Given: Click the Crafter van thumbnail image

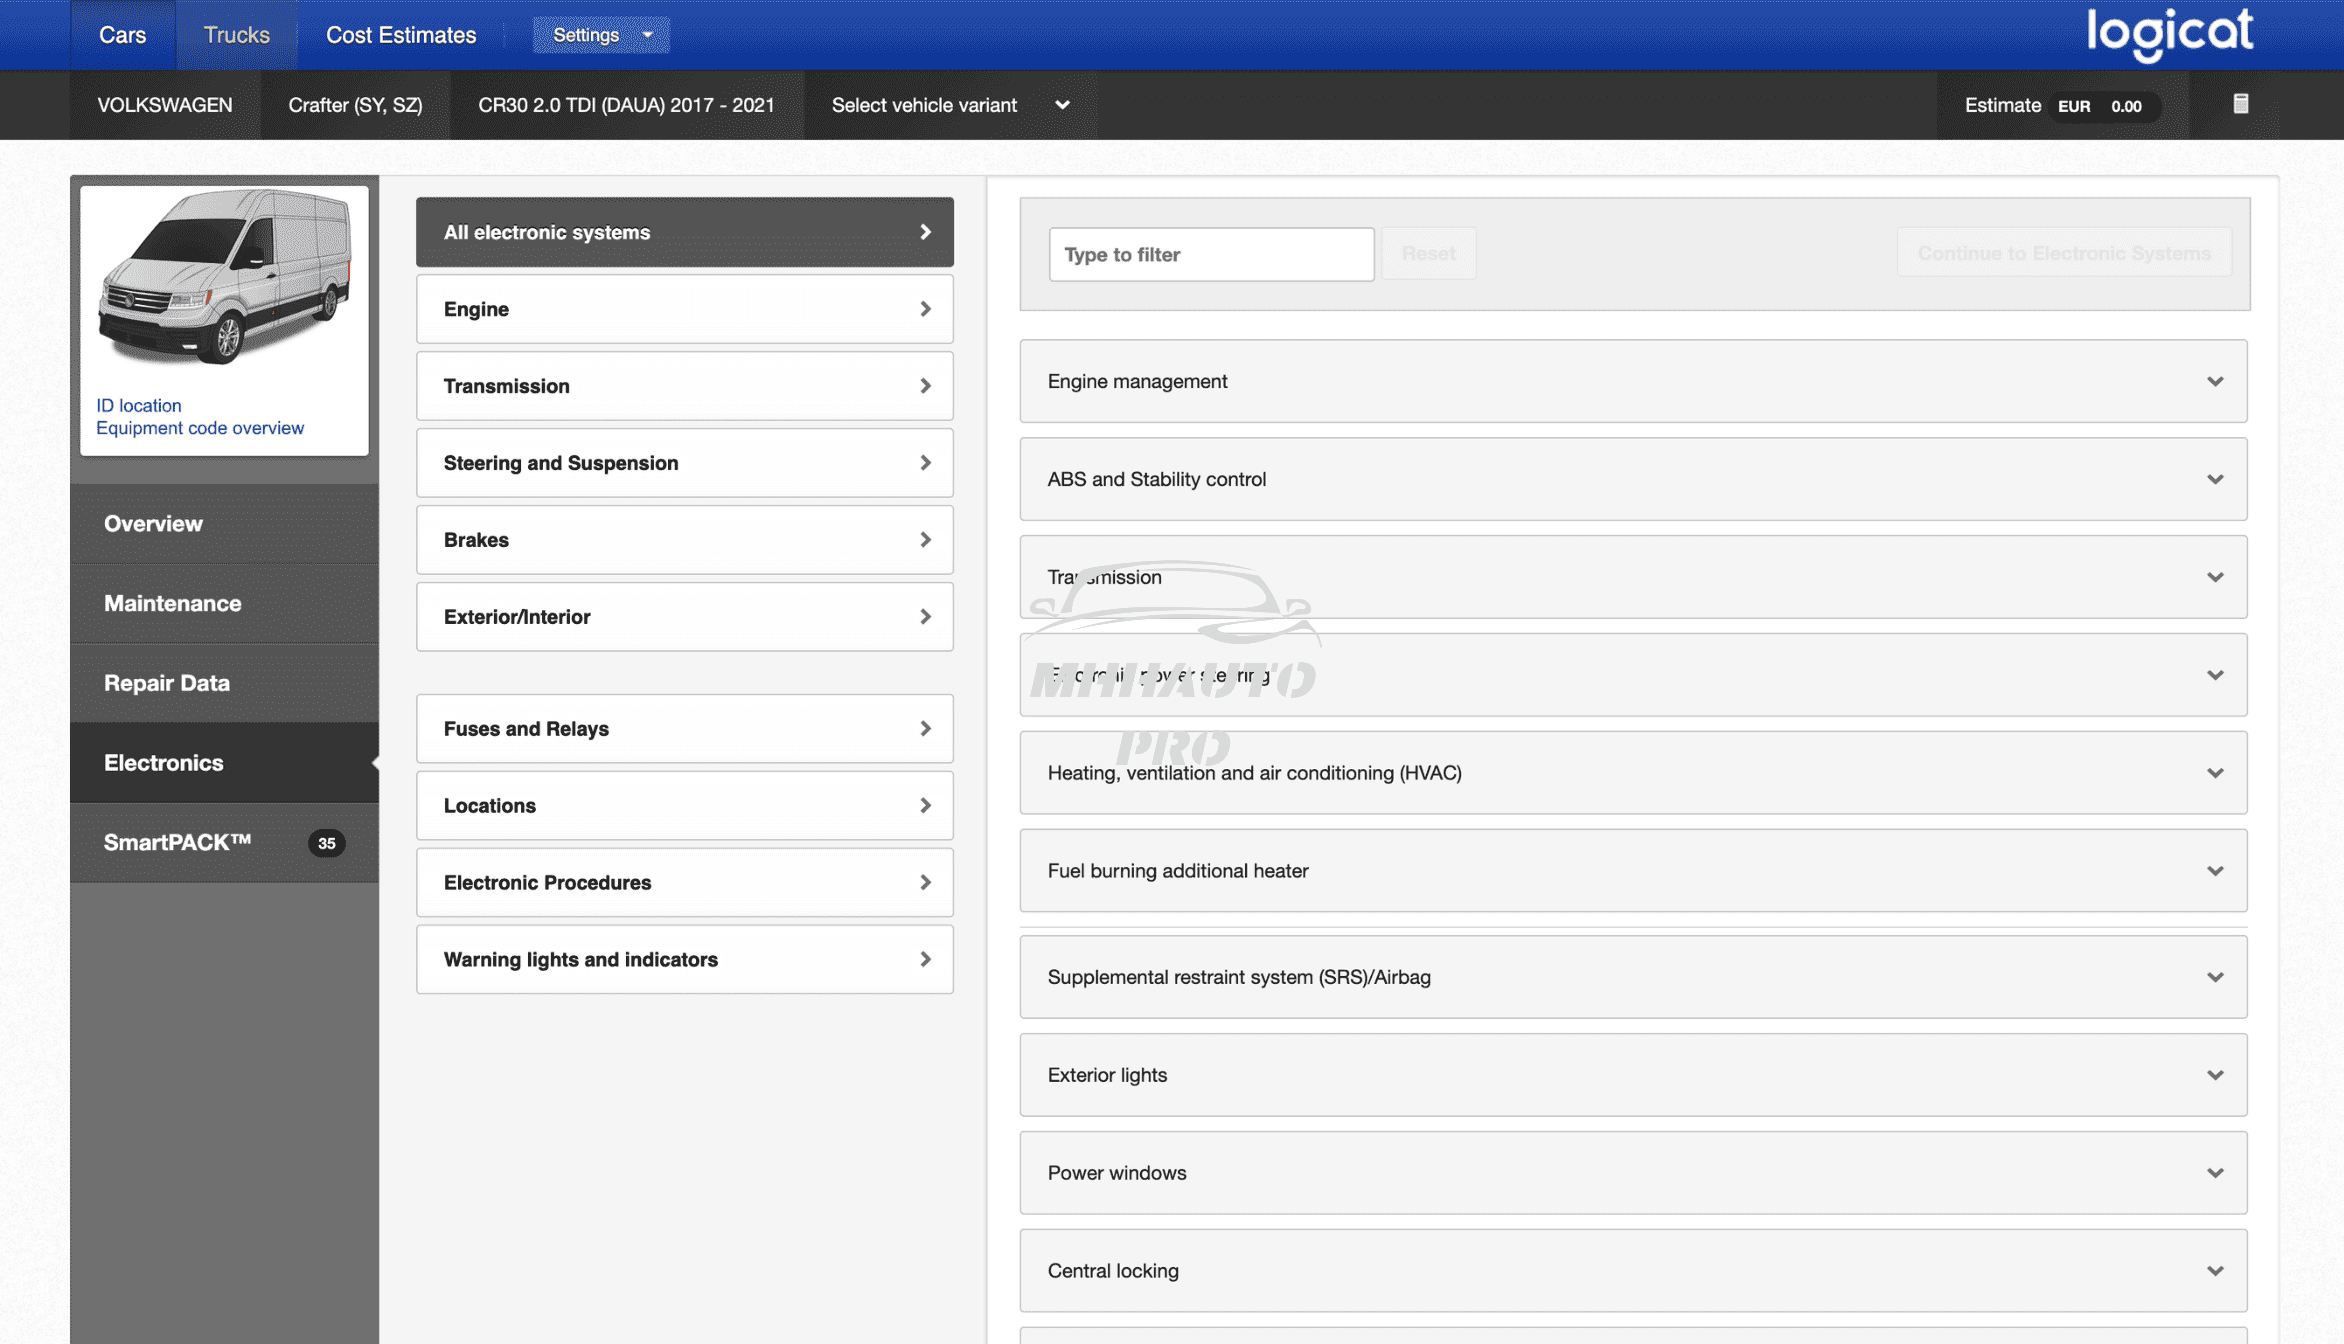Looking at the screenshot, I should pos(224,278).
